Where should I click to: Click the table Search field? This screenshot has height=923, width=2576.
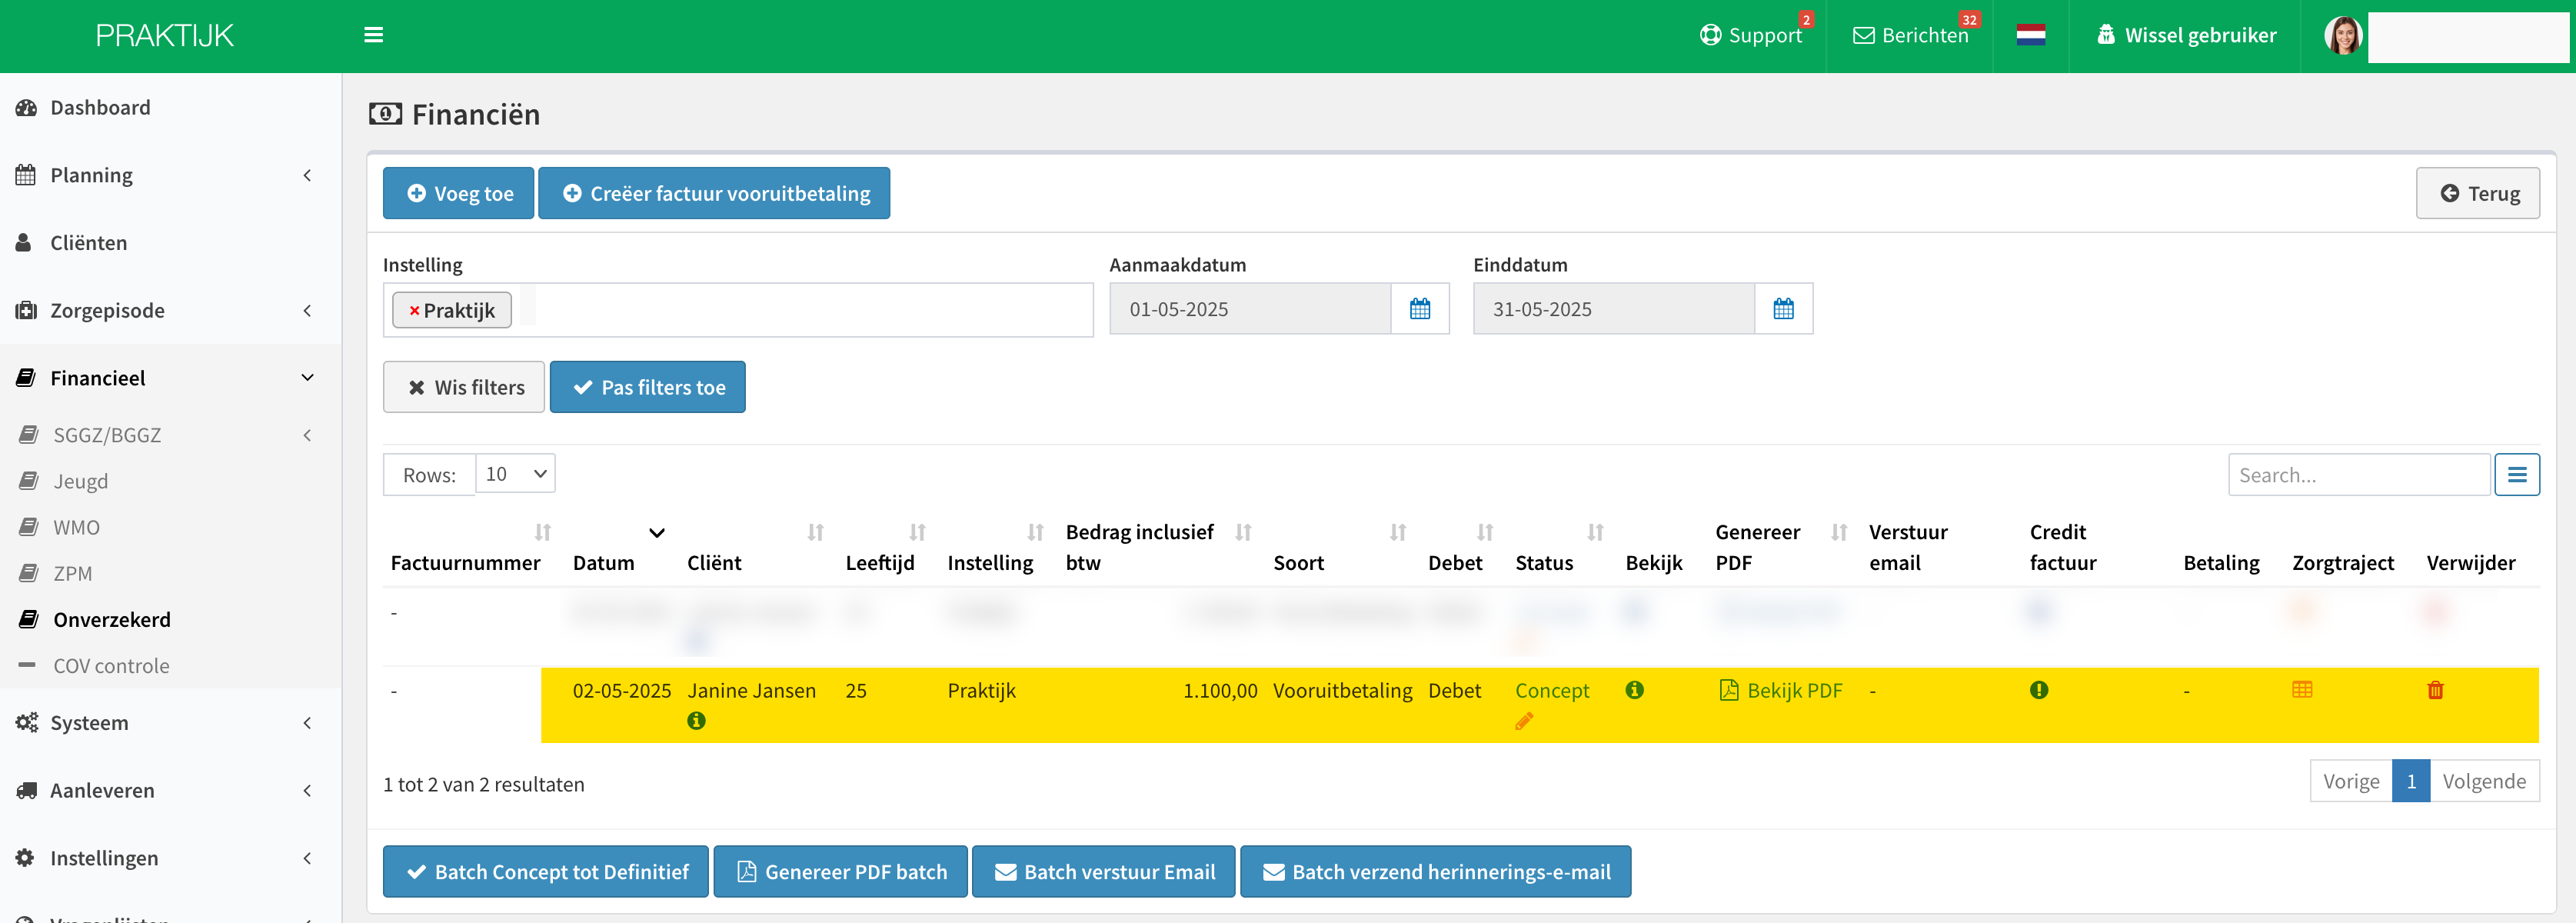pos(2359,475)
